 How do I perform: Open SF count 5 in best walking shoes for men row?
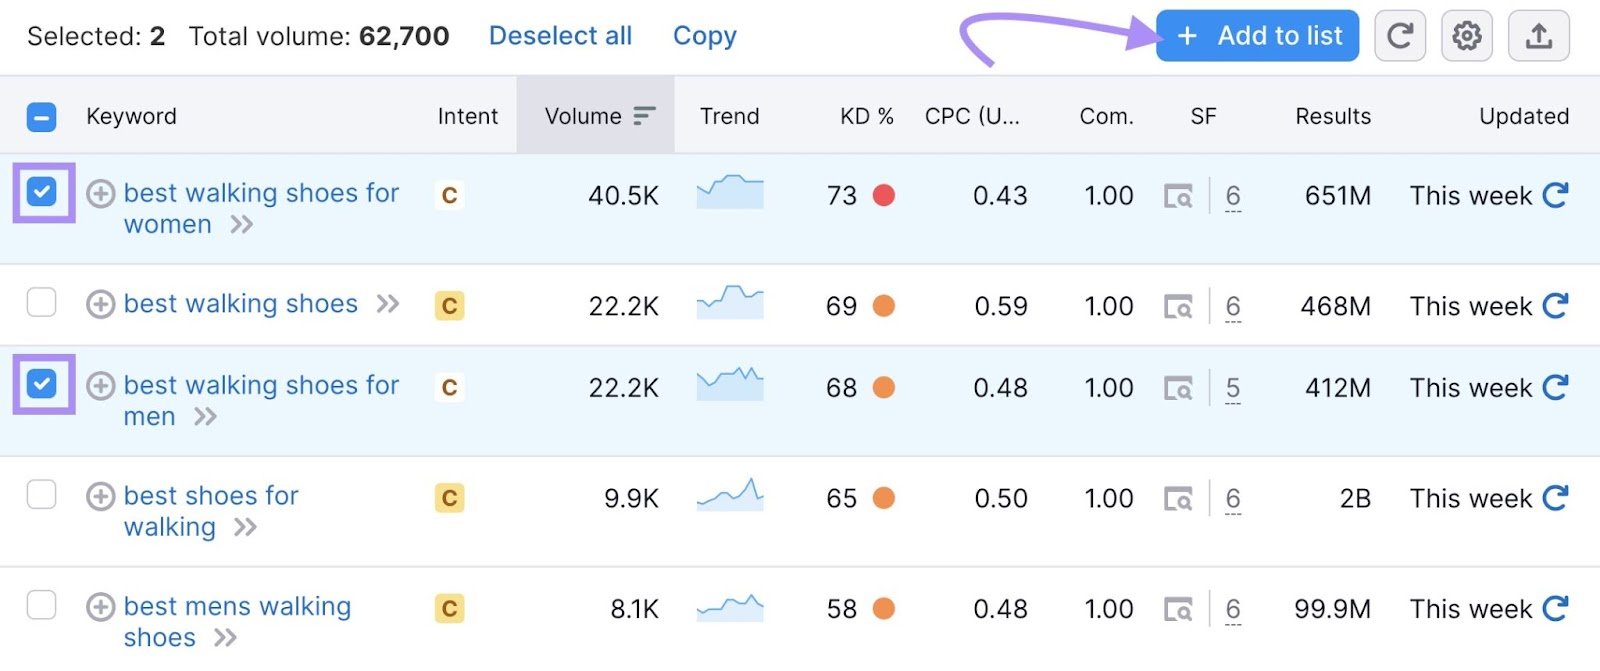(1233, 388)
